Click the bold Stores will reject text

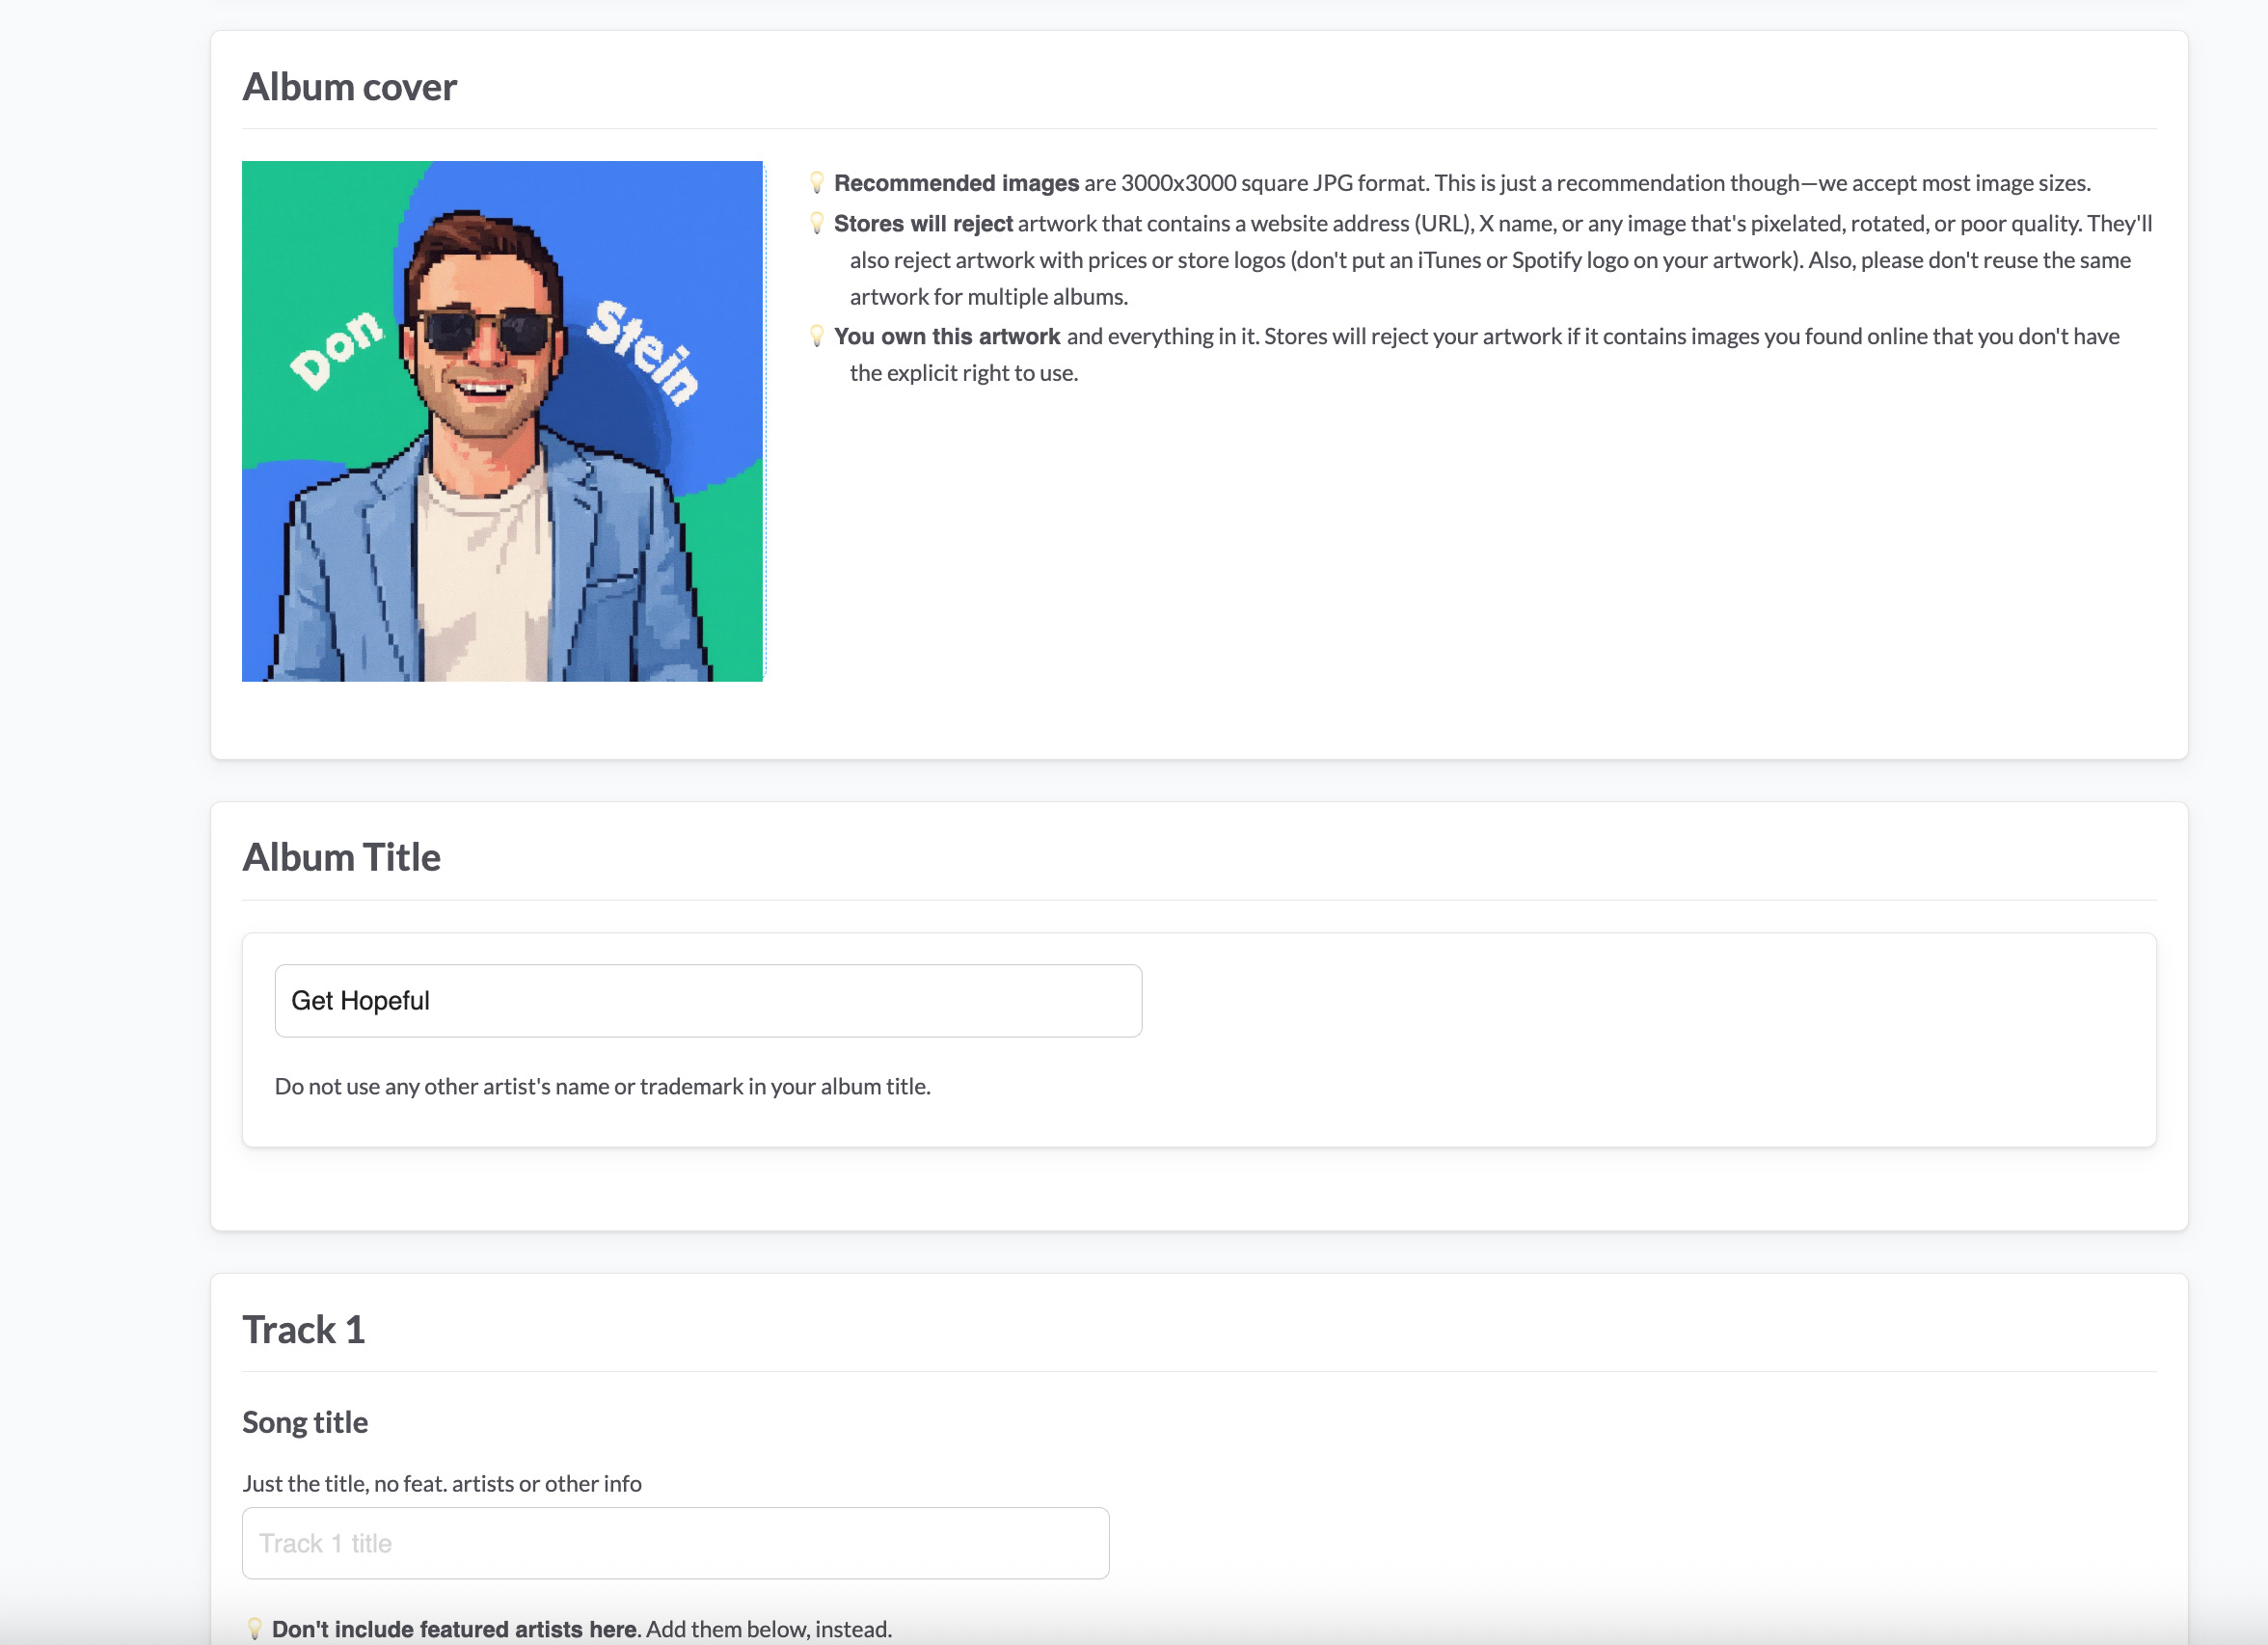[922, 224]
